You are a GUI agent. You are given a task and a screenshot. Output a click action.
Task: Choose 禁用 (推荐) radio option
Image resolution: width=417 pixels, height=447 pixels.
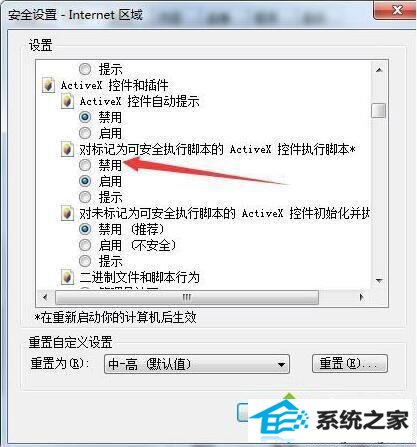click(85, 229)
